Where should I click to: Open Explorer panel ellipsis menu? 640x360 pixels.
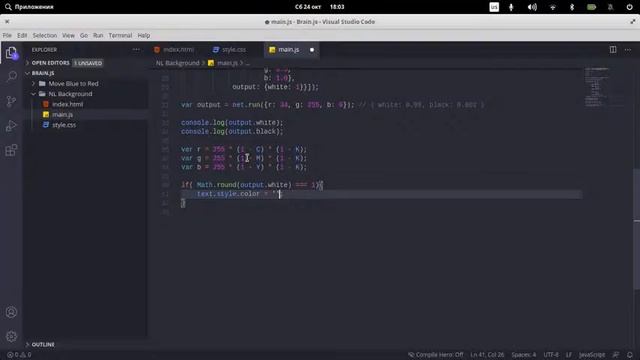[x=136, y=50]
